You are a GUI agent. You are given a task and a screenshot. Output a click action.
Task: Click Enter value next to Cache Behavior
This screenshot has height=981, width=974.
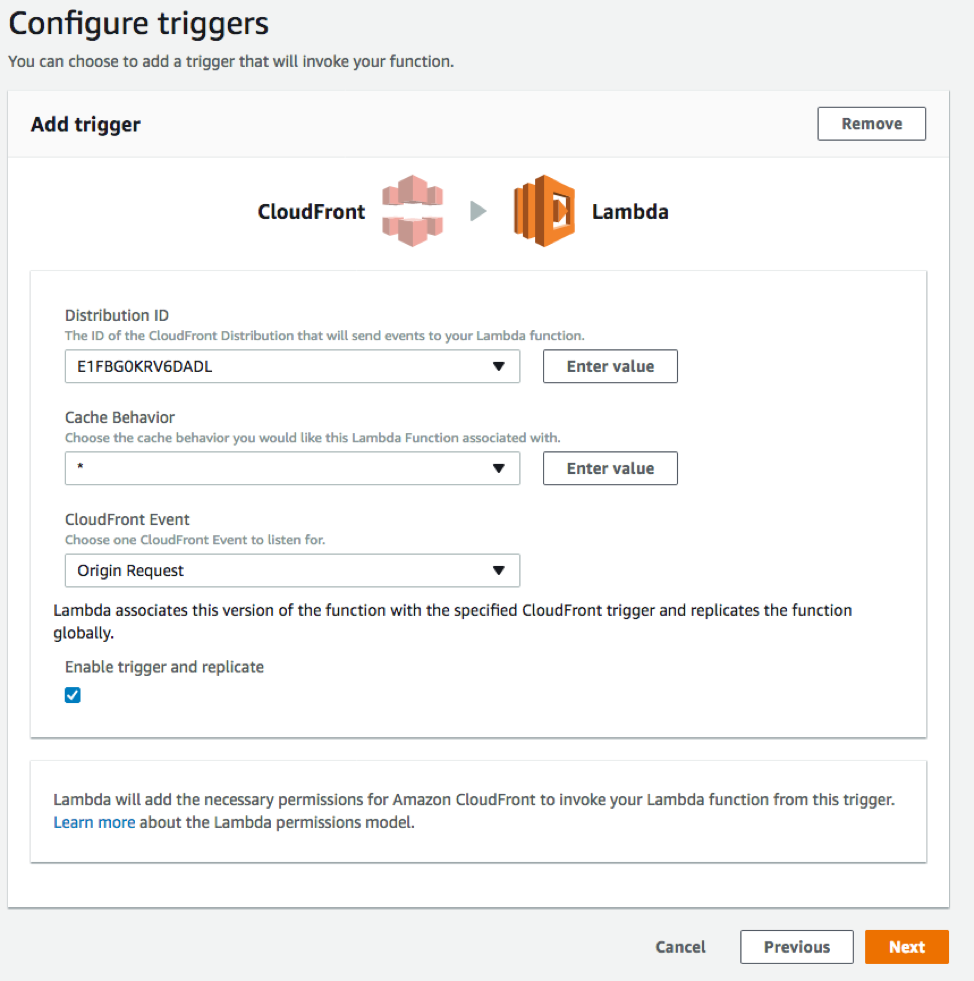tap(610, 468)
